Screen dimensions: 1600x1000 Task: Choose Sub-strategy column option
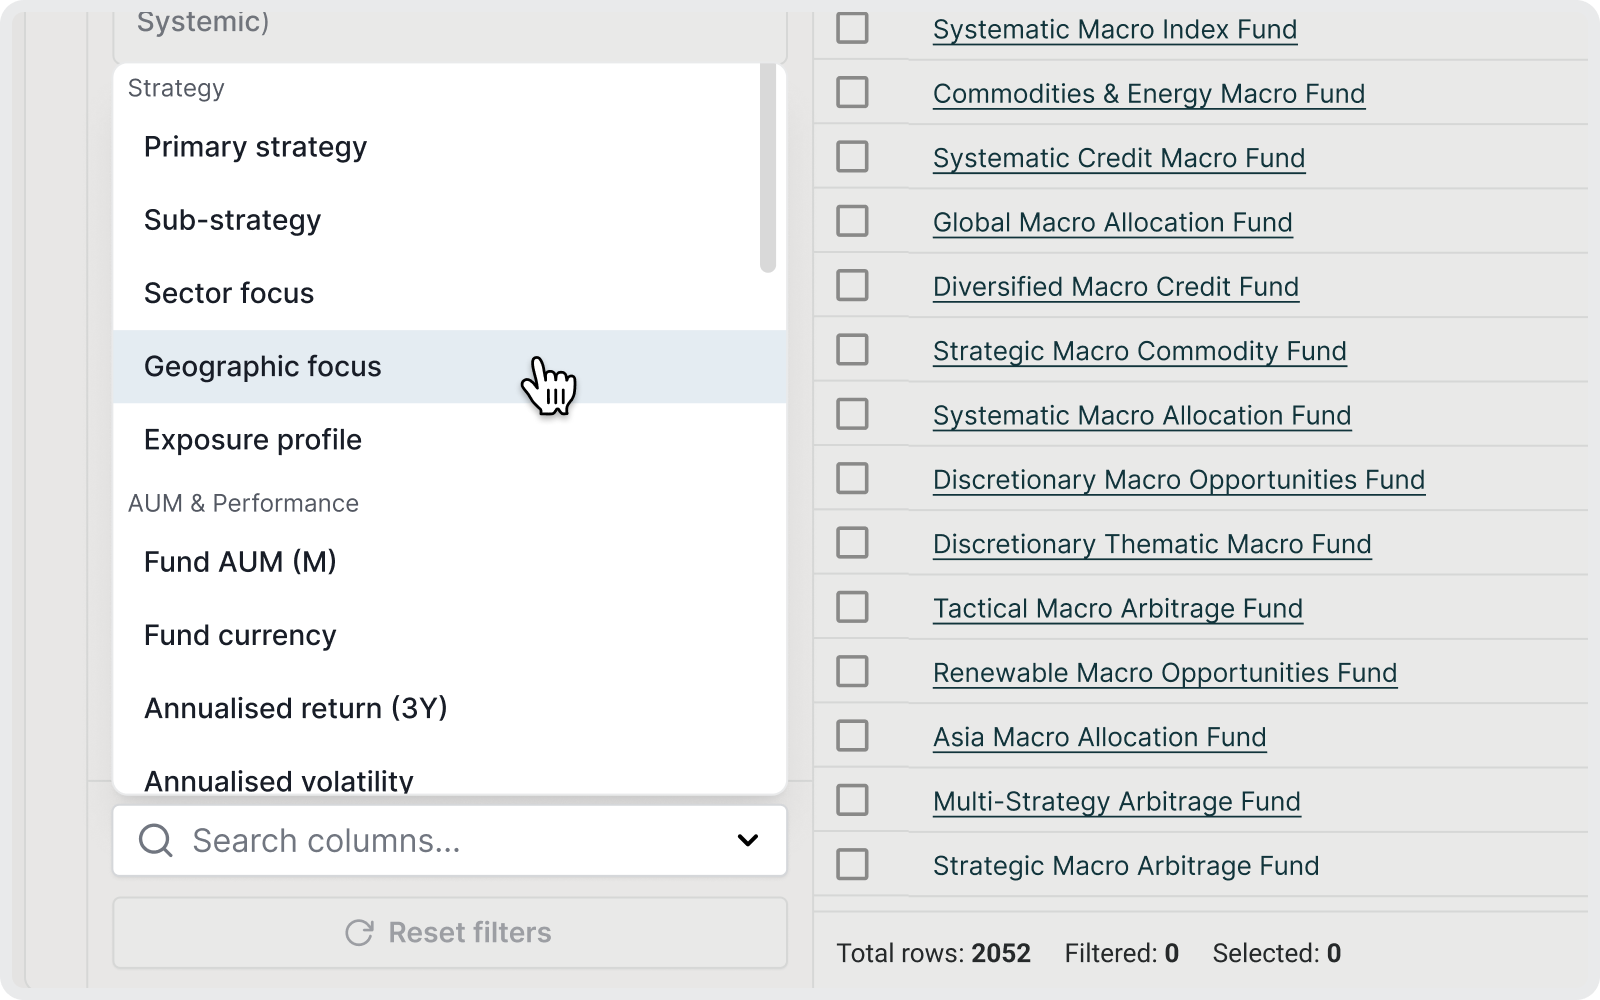coord(232,220)
